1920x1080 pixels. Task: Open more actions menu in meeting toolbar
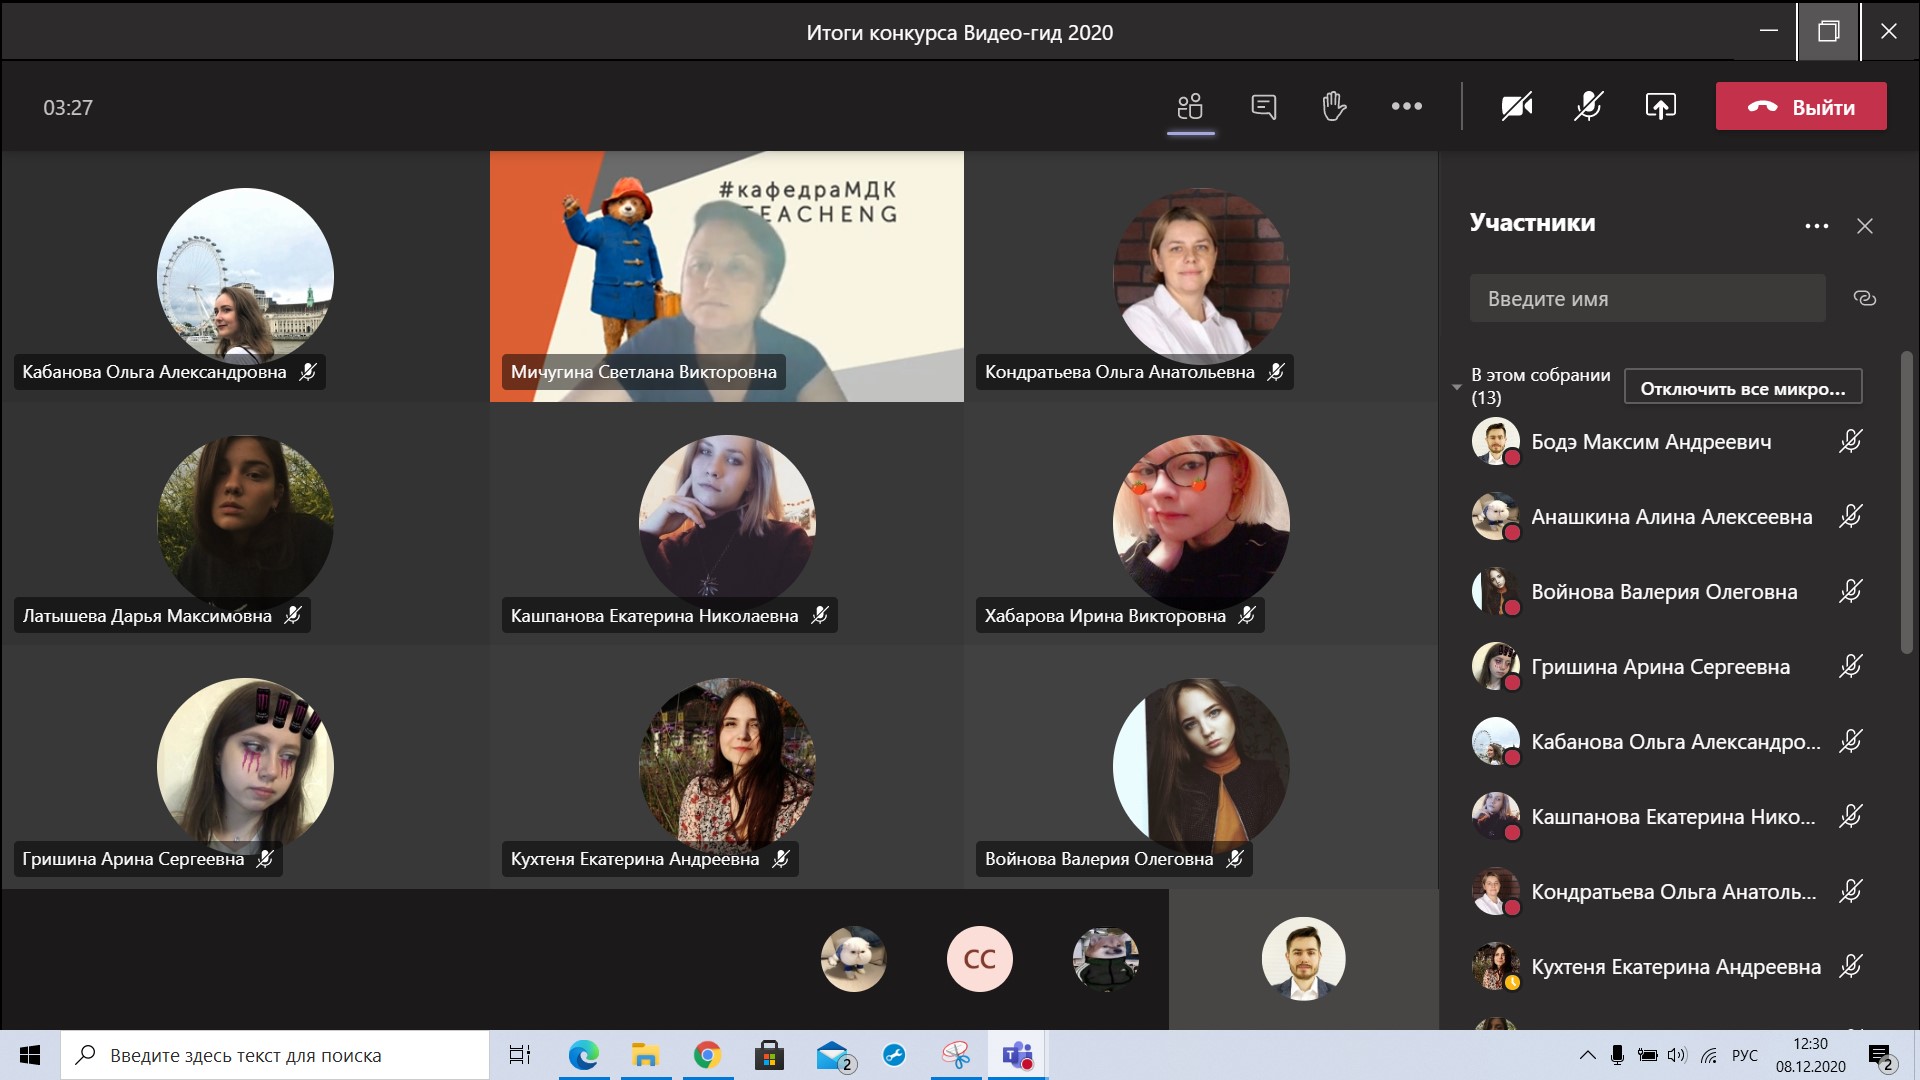[1406, 106]
